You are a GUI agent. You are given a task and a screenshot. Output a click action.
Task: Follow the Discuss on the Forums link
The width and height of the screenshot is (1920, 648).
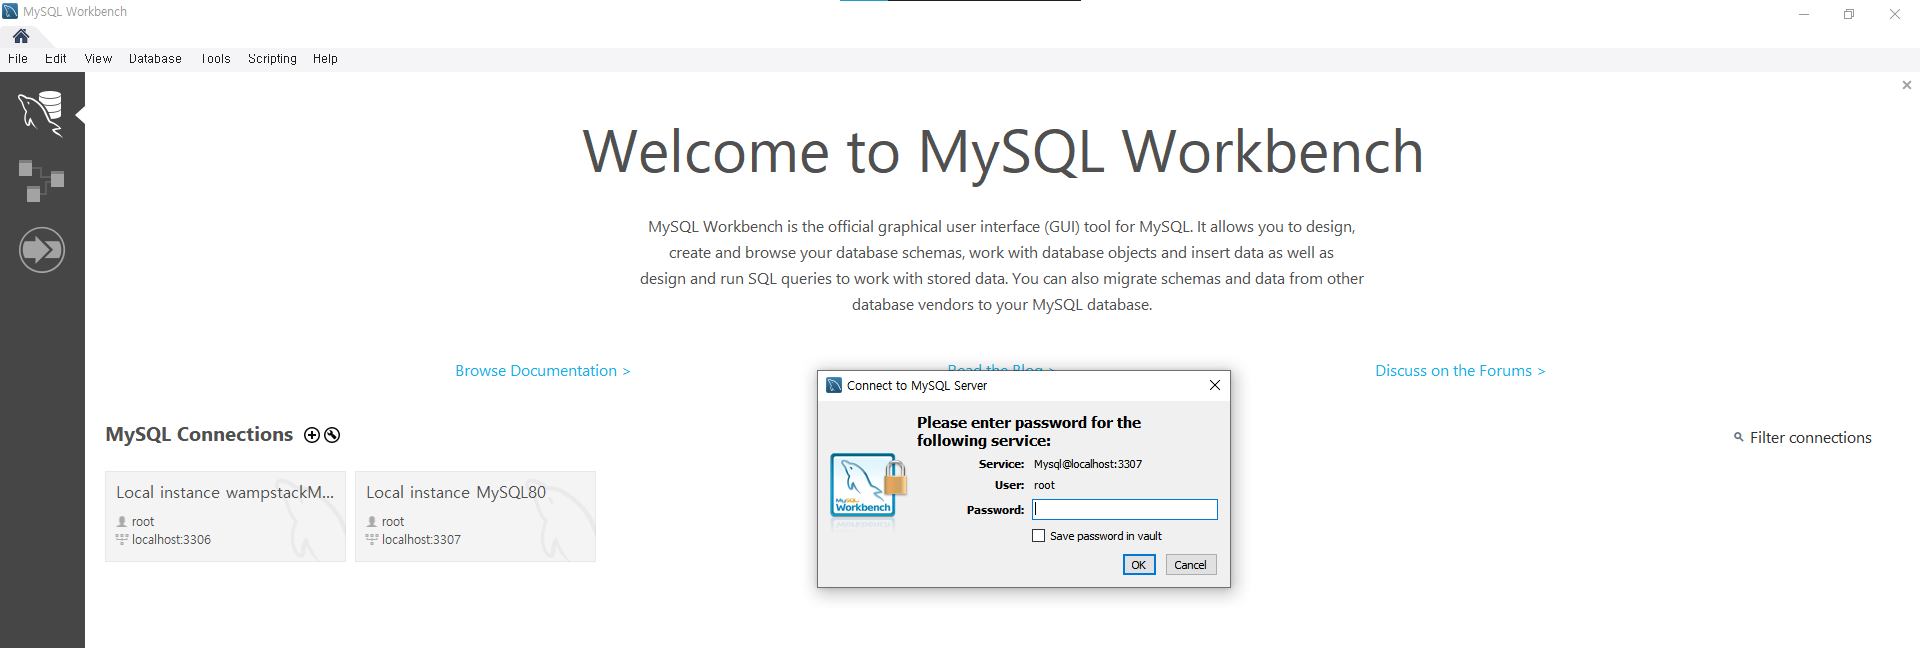(x=1460, y=371)
